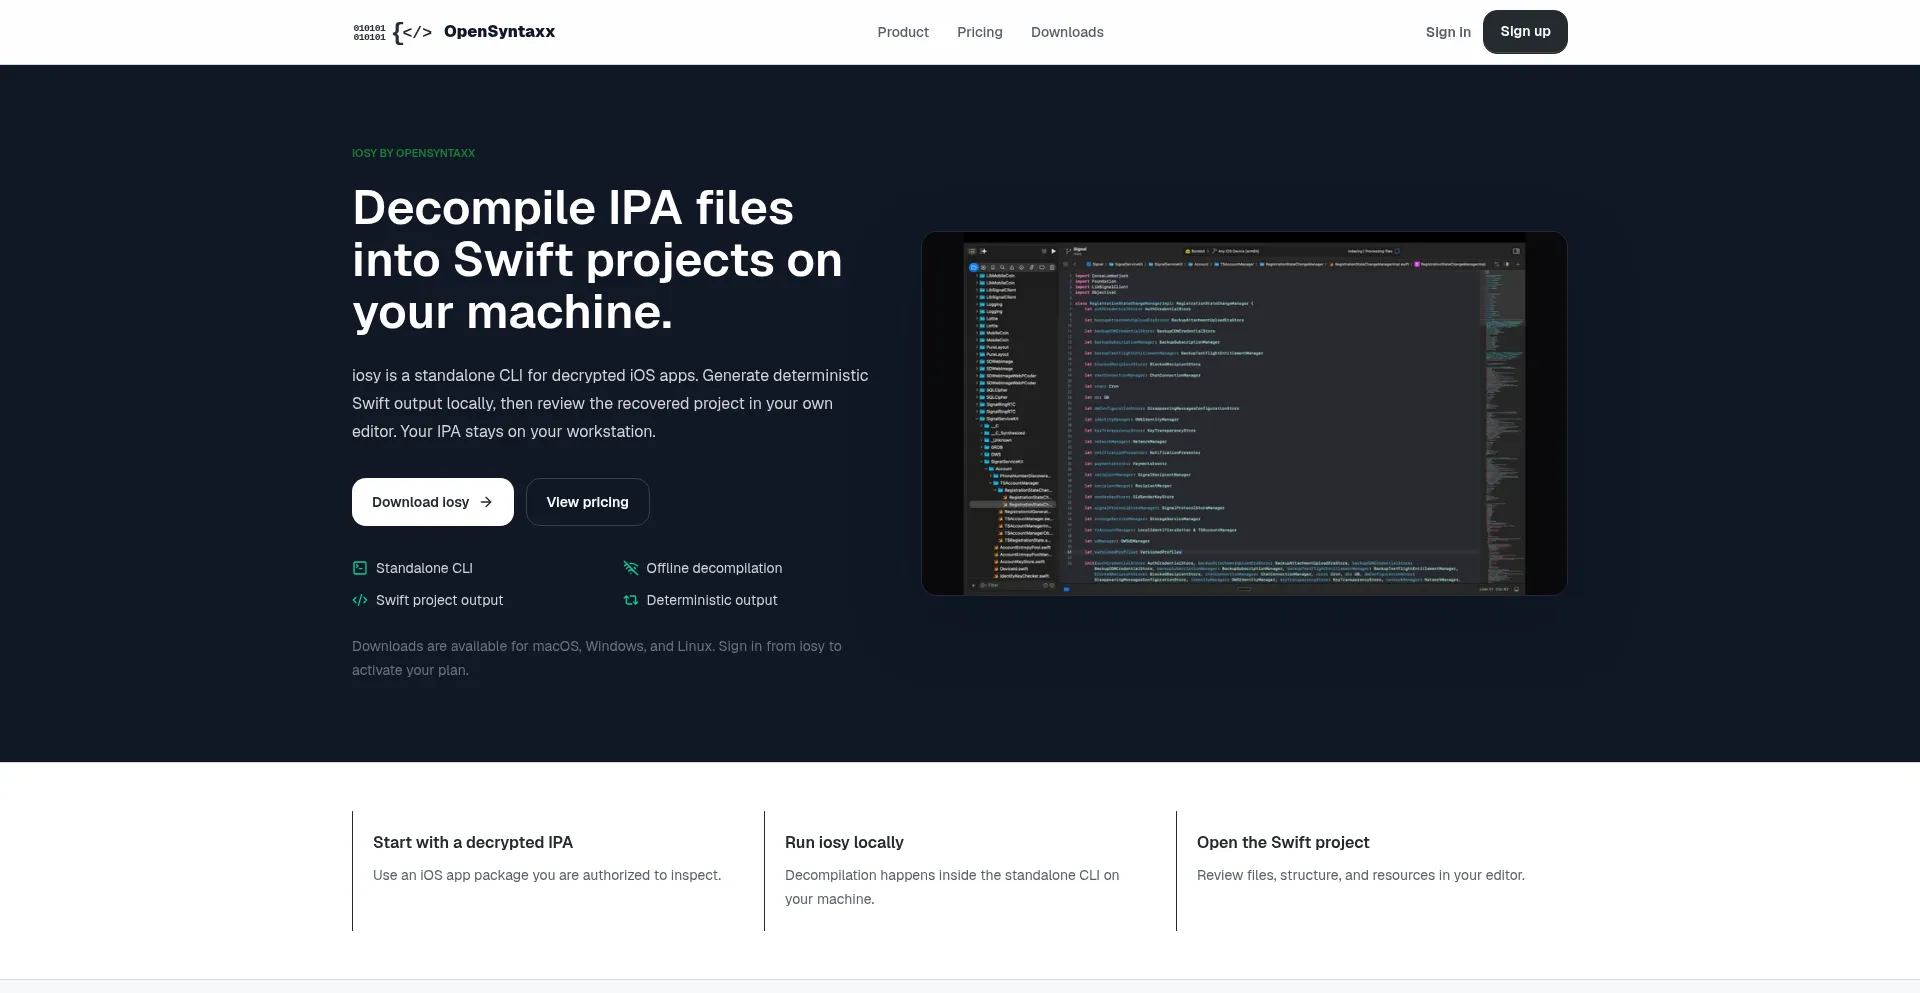Click the Start with a decrypted IPA heading

[x=473, y=842]
